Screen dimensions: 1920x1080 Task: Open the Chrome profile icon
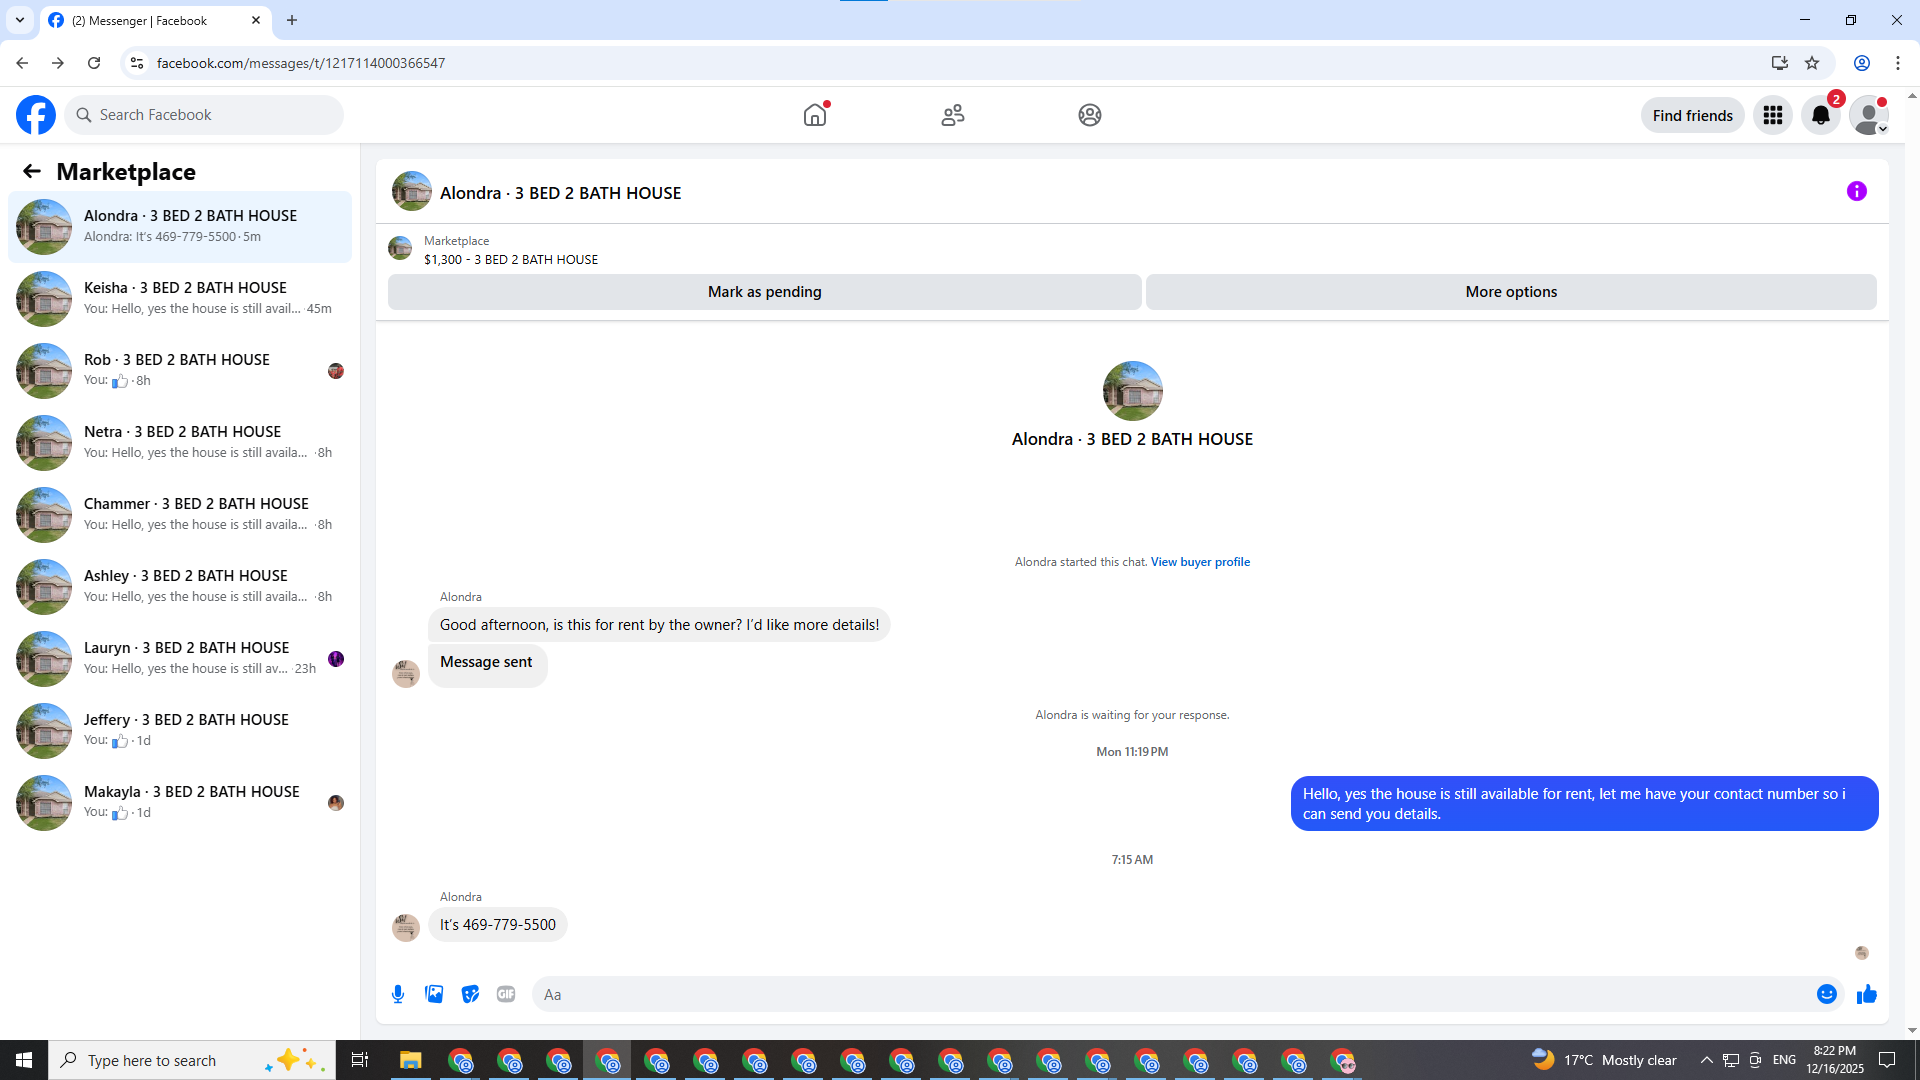[x=1862, y=63]
